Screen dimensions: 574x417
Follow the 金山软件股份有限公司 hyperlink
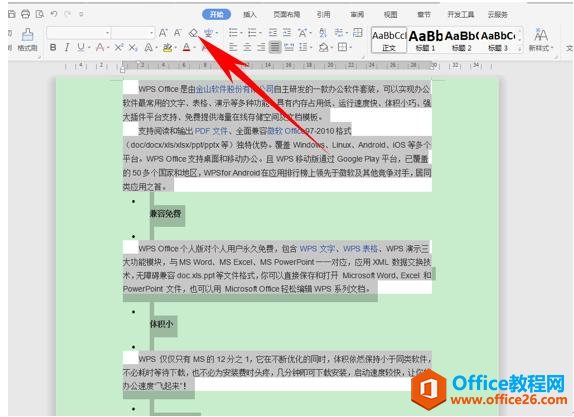click(235, 89)
